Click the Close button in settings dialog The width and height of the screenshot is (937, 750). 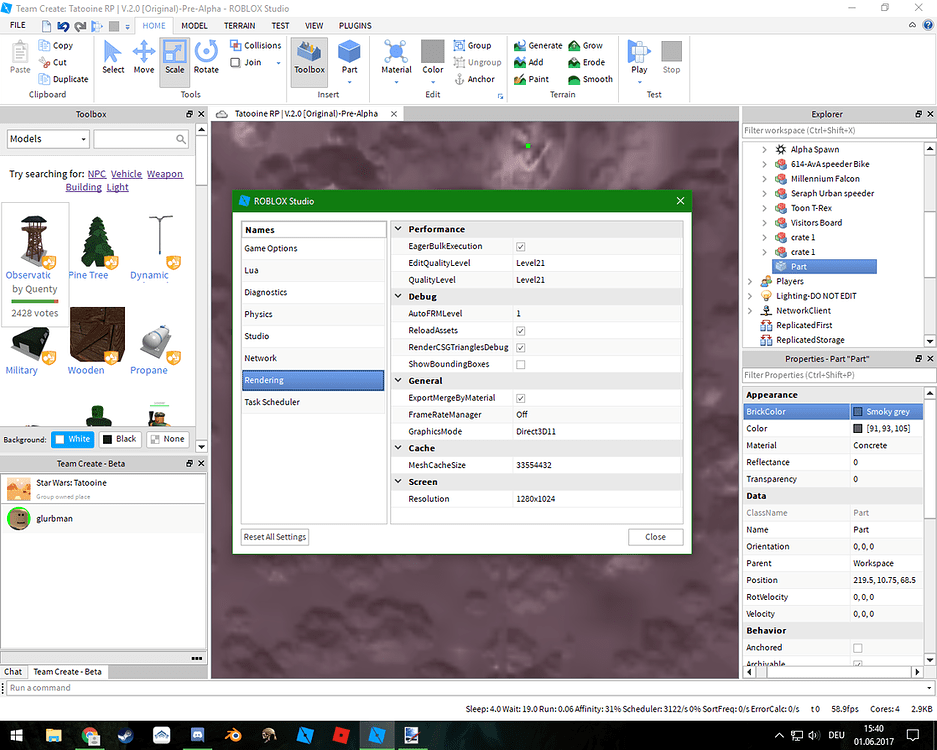pos(655,537)
